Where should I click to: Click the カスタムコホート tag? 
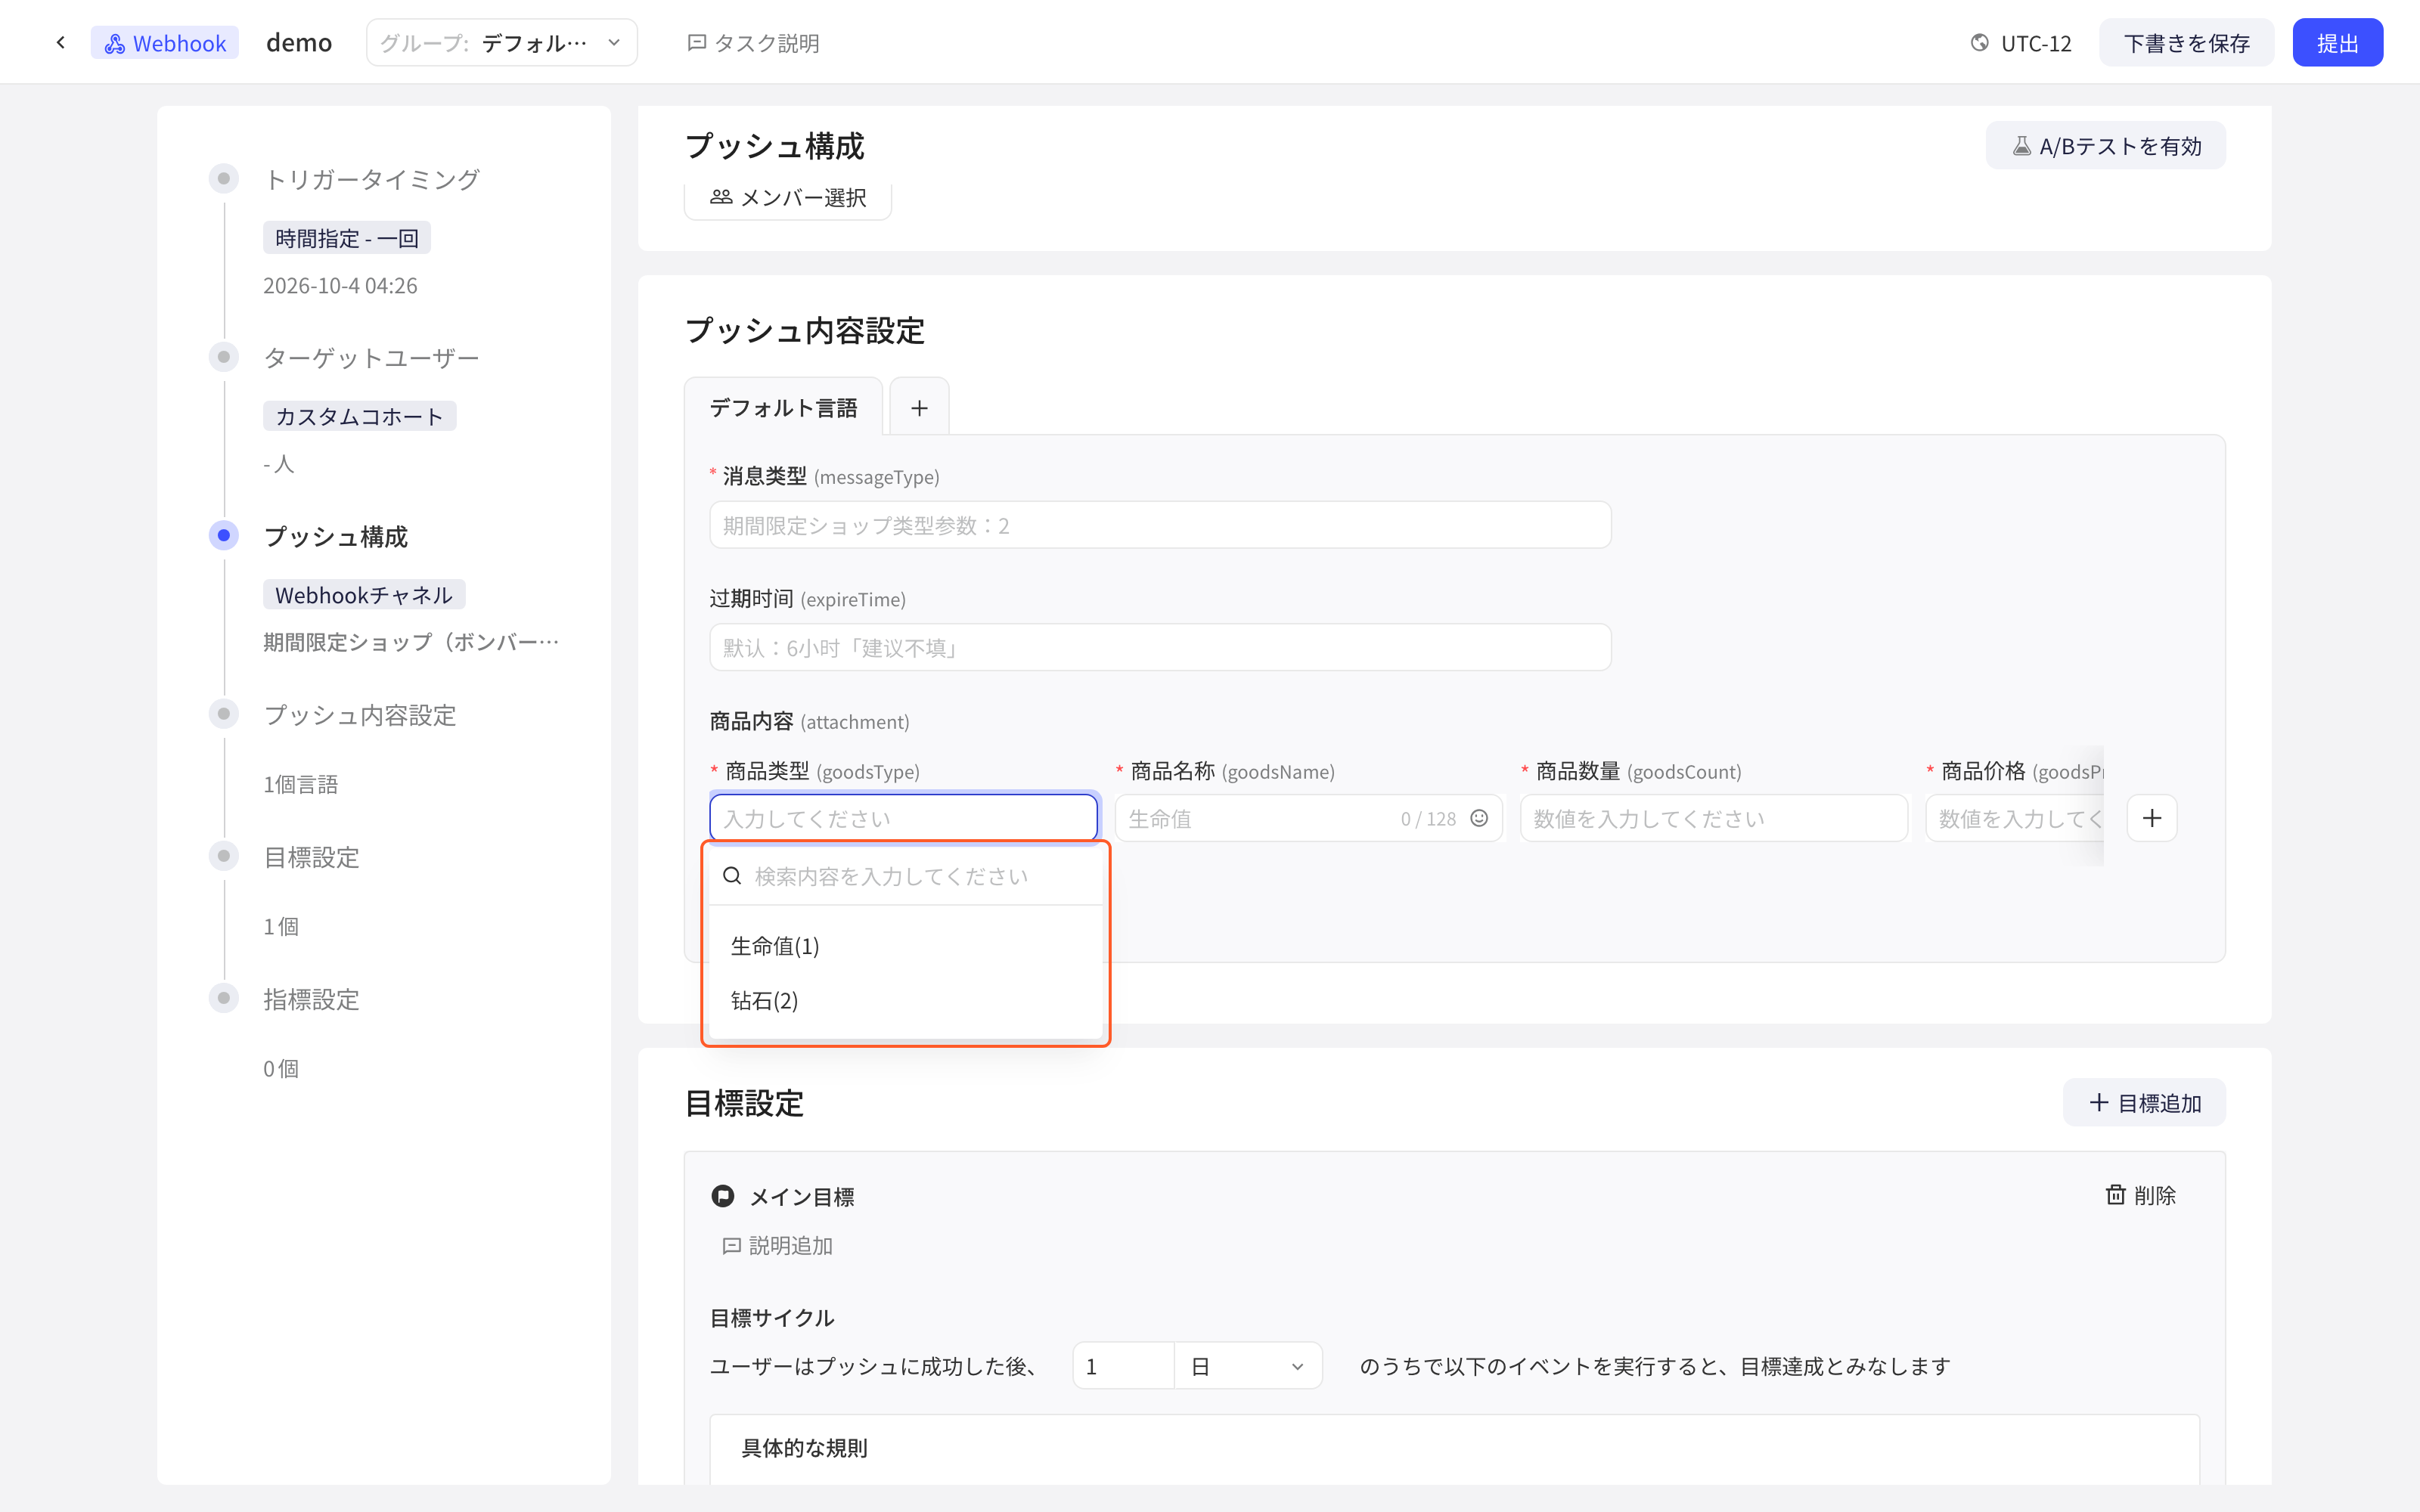click(359, 416)
